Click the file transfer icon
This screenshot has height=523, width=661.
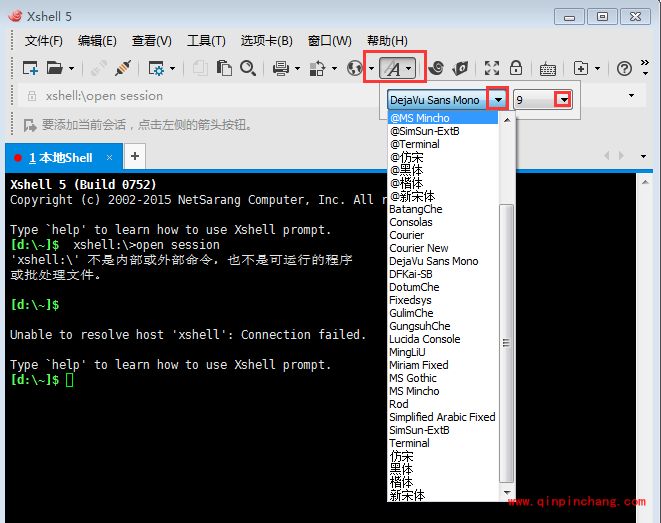pyautogui.click(x=317, y=68)
